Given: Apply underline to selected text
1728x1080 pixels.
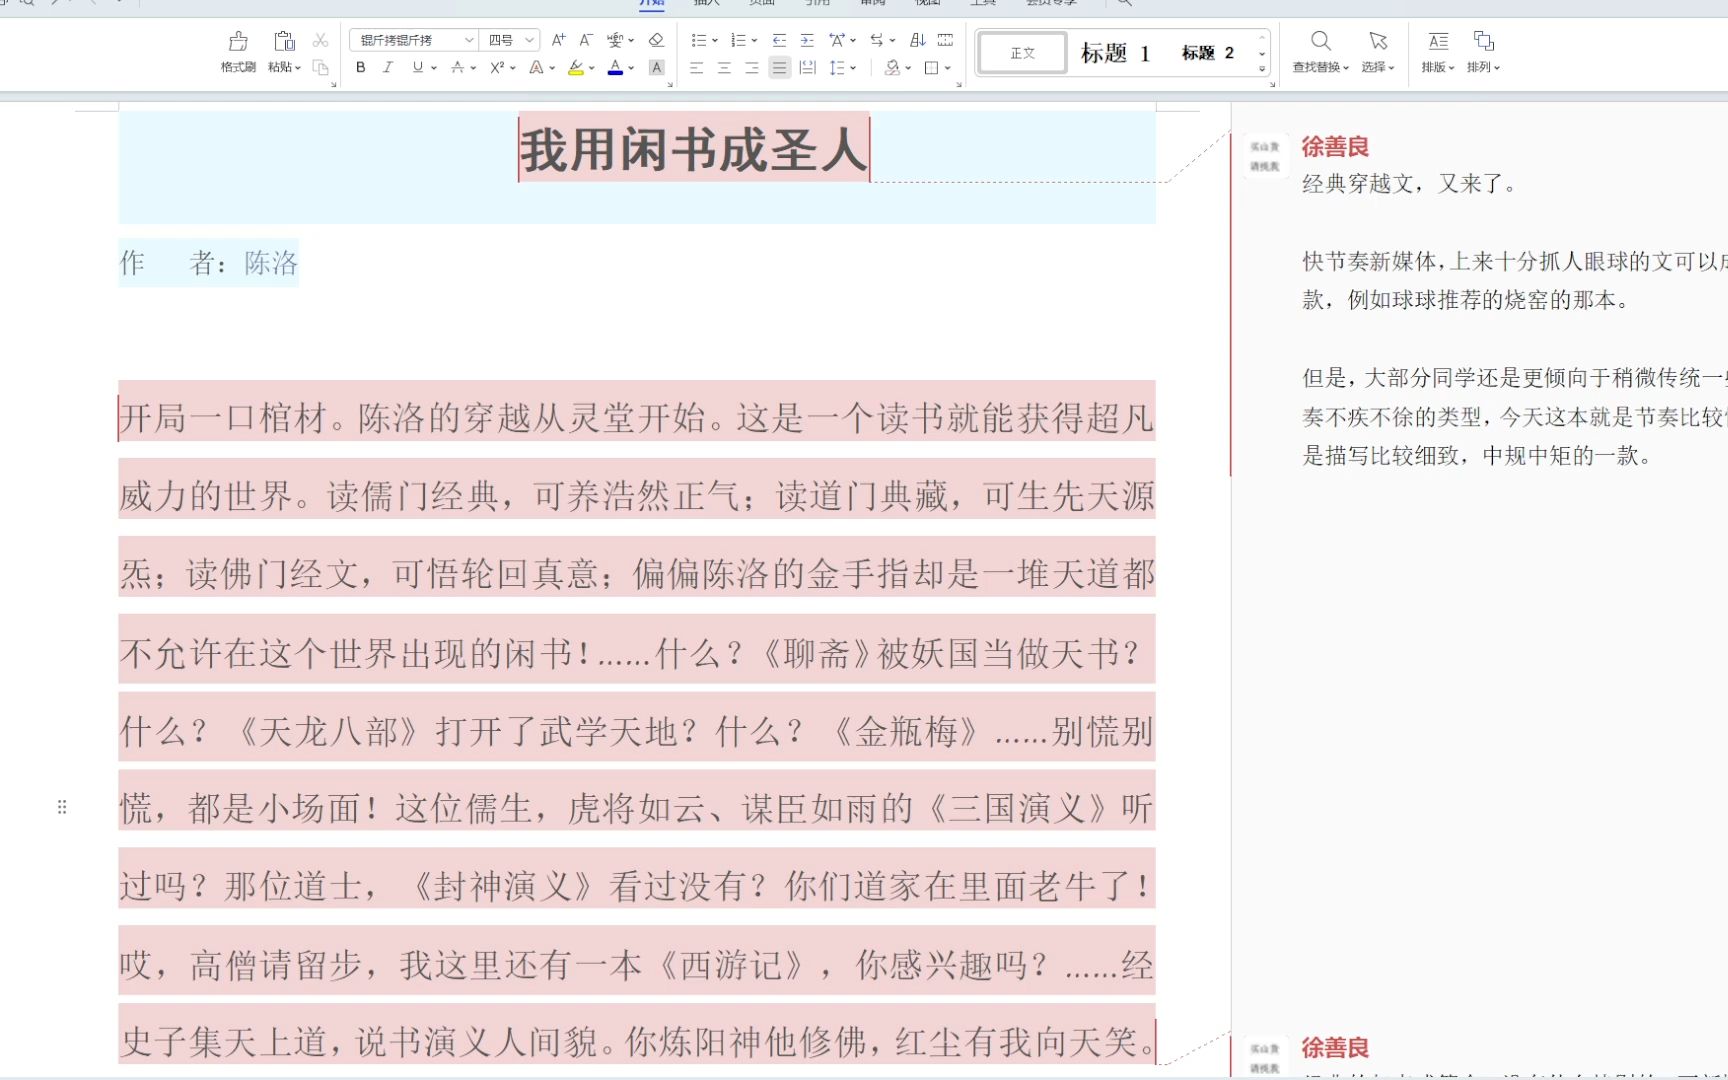Looking at the screenshot, I should click(417, 68).
